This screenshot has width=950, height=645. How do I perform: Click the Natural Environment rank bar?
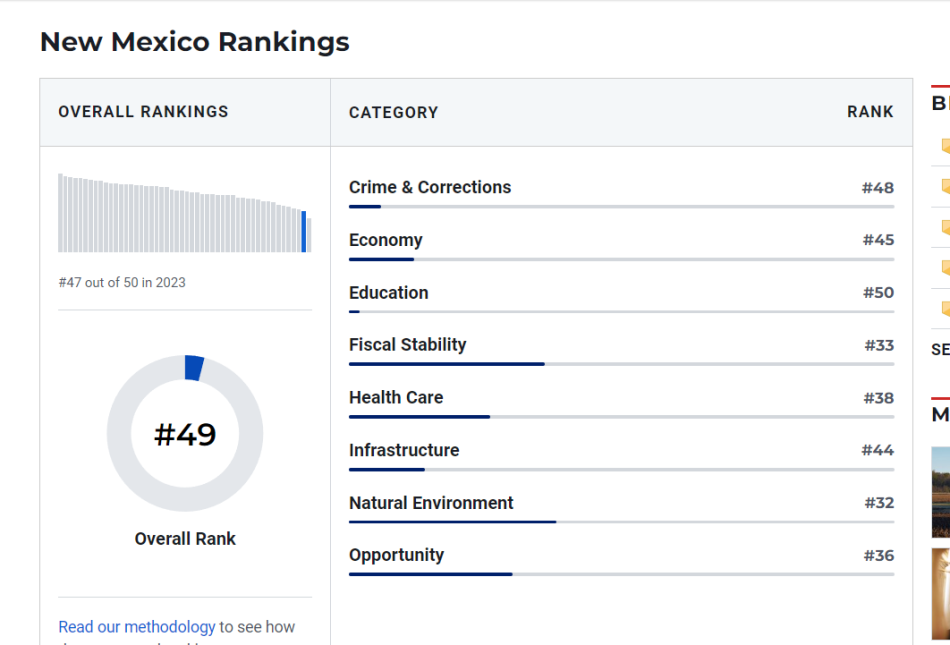(x=620, y=522)
